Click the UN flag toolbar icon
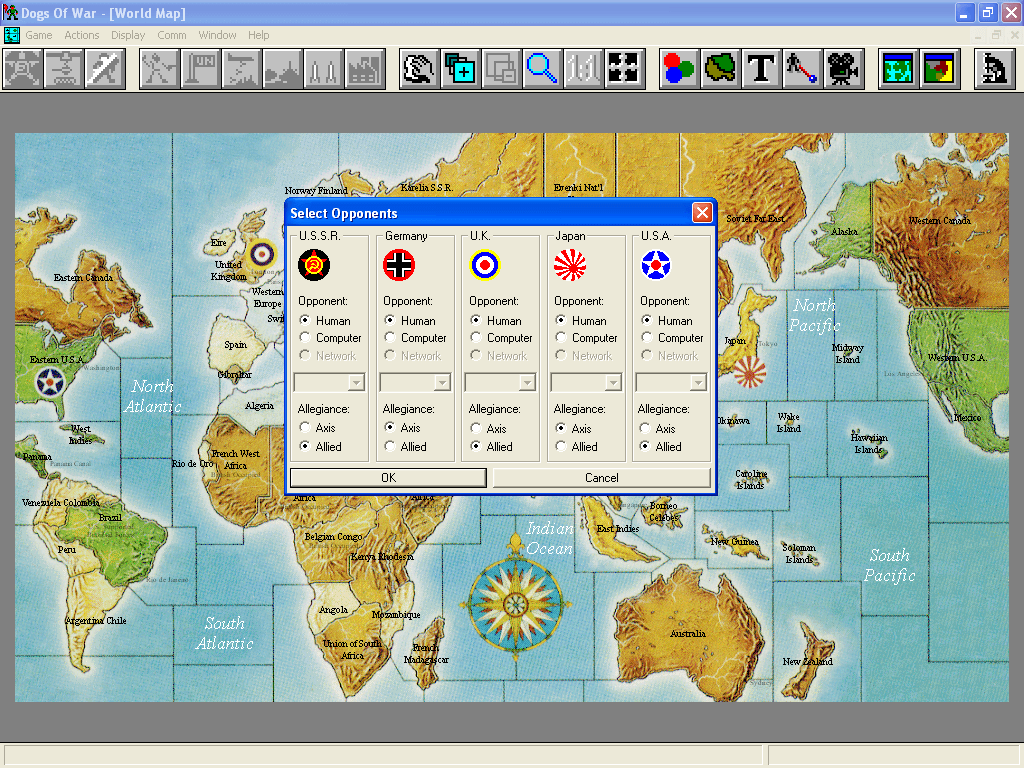Screen dimensions: 1024x768 200,69
